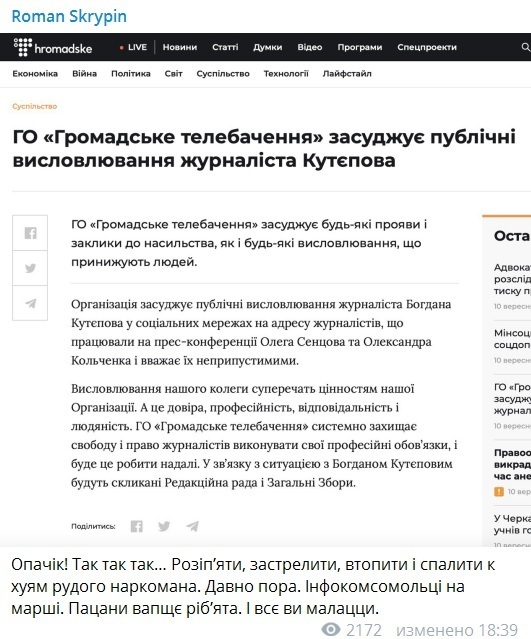
Task: Select the Світ category
Action: 174,74
